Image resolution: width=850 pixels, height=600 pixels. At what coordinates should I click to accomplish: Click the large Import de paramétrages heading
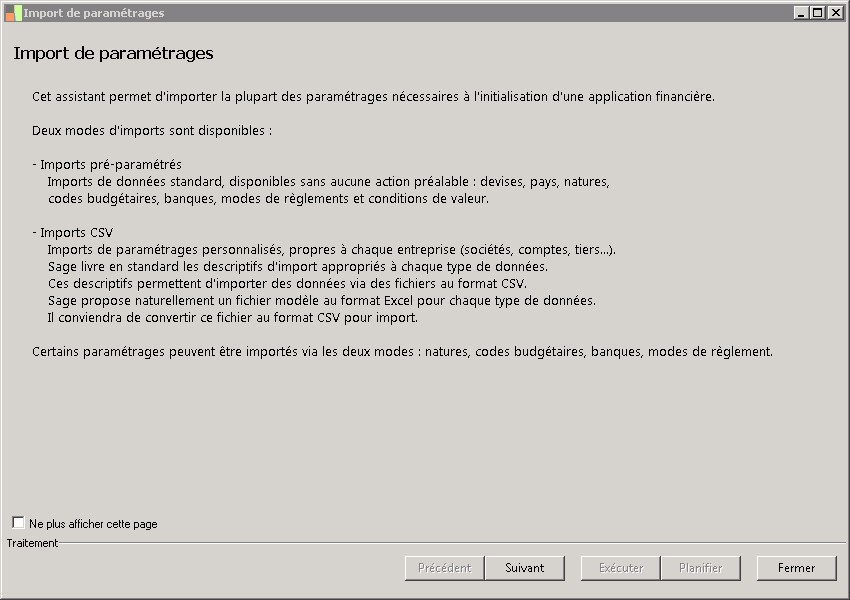[x=113, y=54]
